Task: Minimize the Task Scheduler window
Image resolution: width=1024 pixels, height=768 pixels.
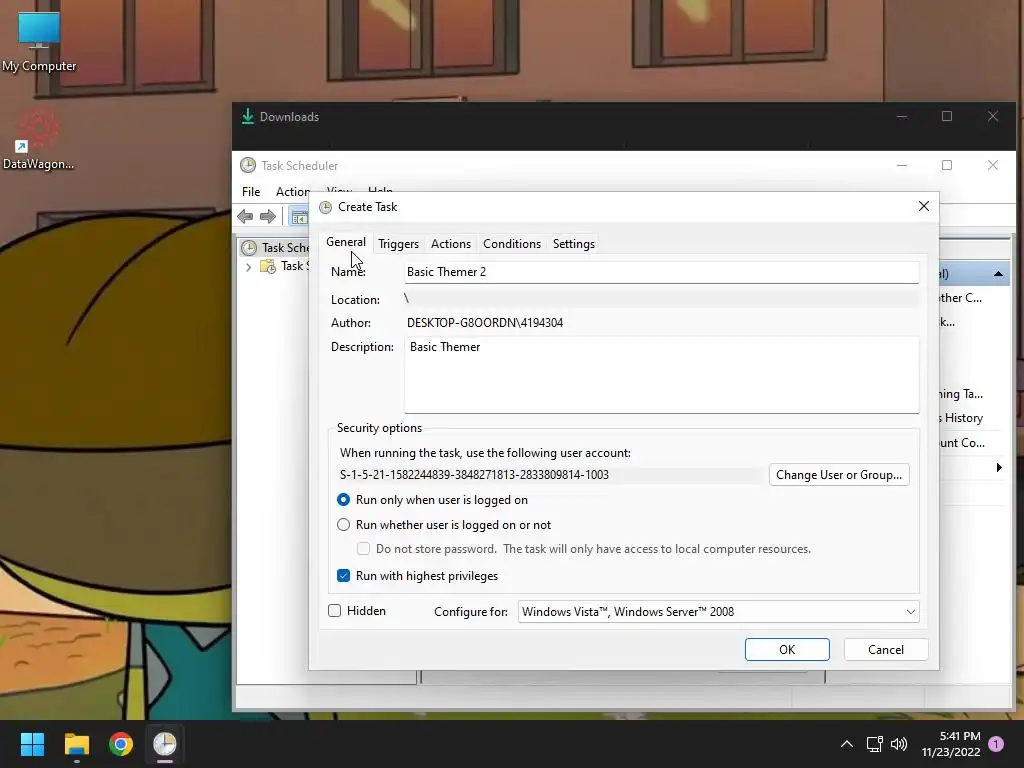Action: pos(902,165)
